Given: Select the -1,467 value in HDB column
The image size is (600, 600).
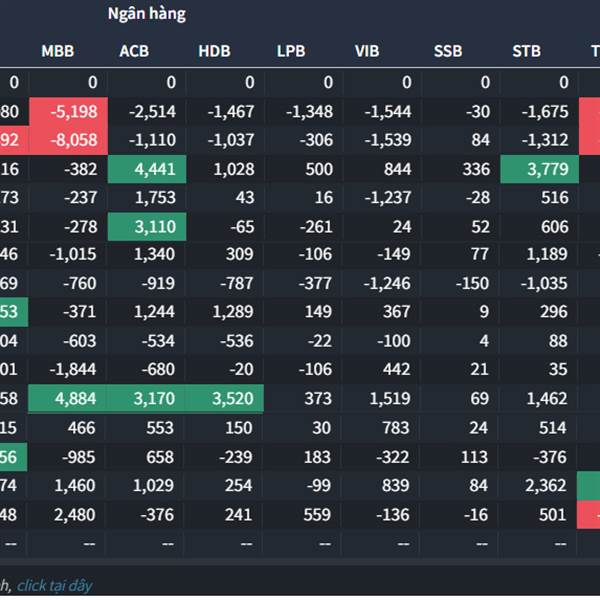Looking at the screenshot, I should tap(231, 112).
